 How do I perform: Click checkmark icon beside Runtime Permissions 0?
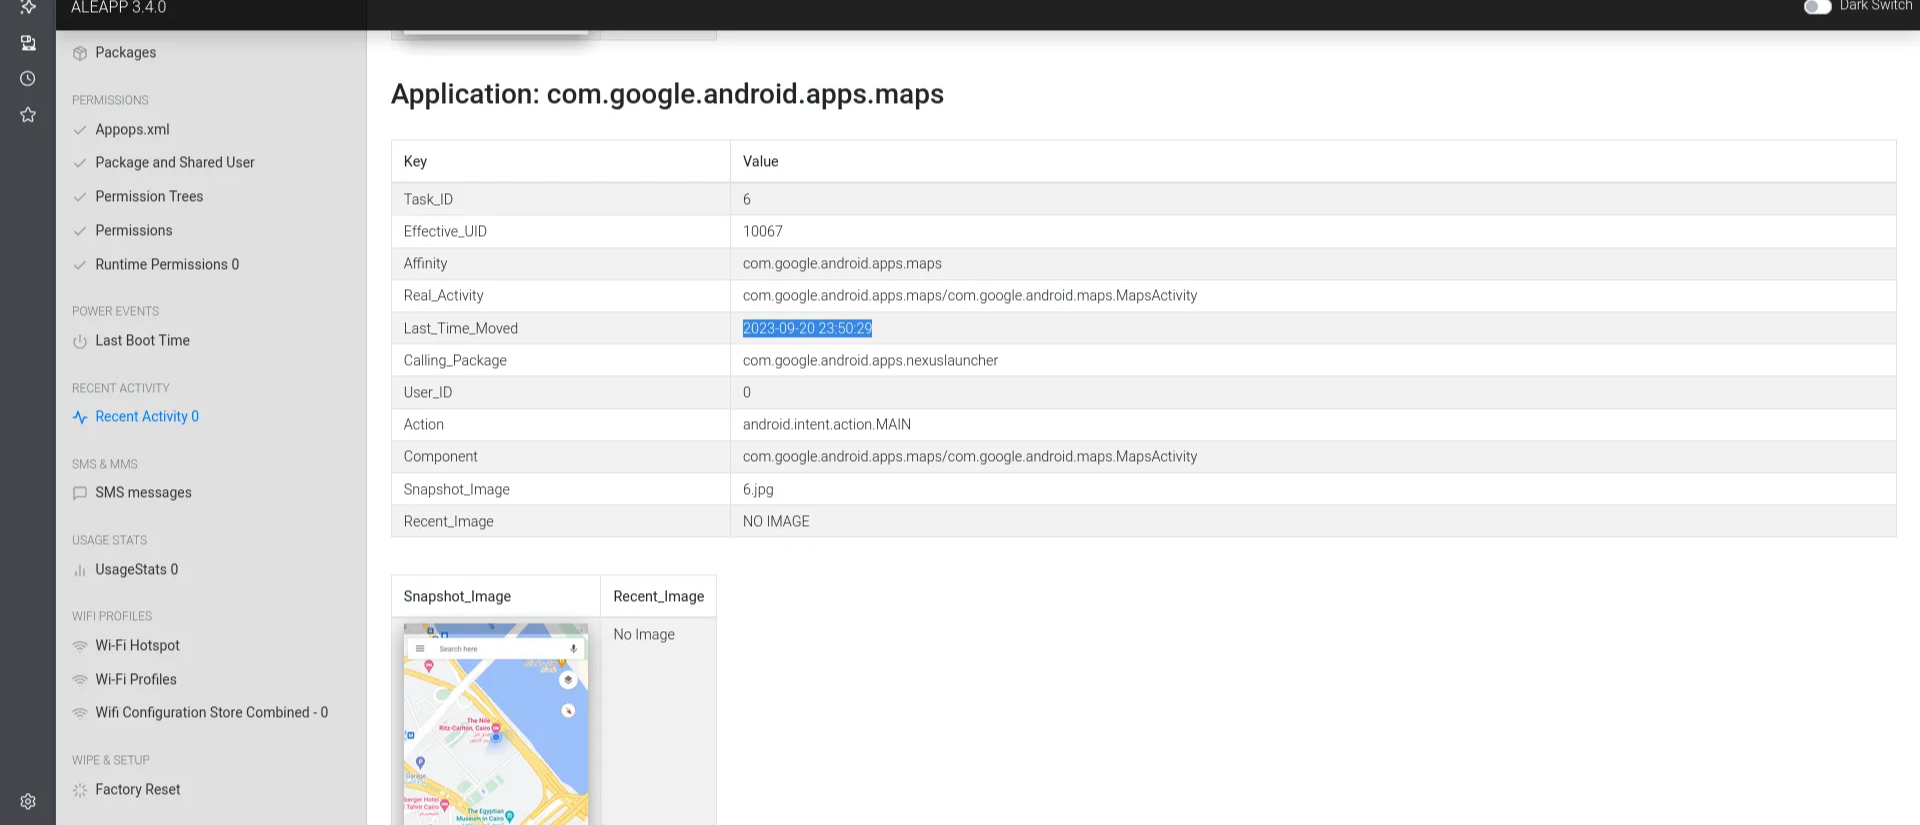[80, 265]
